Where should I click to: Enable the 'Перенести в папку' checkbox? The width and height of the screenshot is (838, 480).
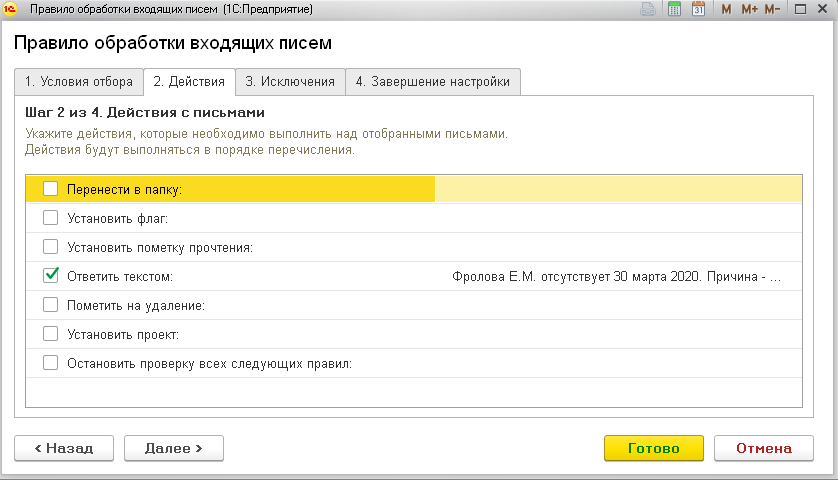point(51,189)
